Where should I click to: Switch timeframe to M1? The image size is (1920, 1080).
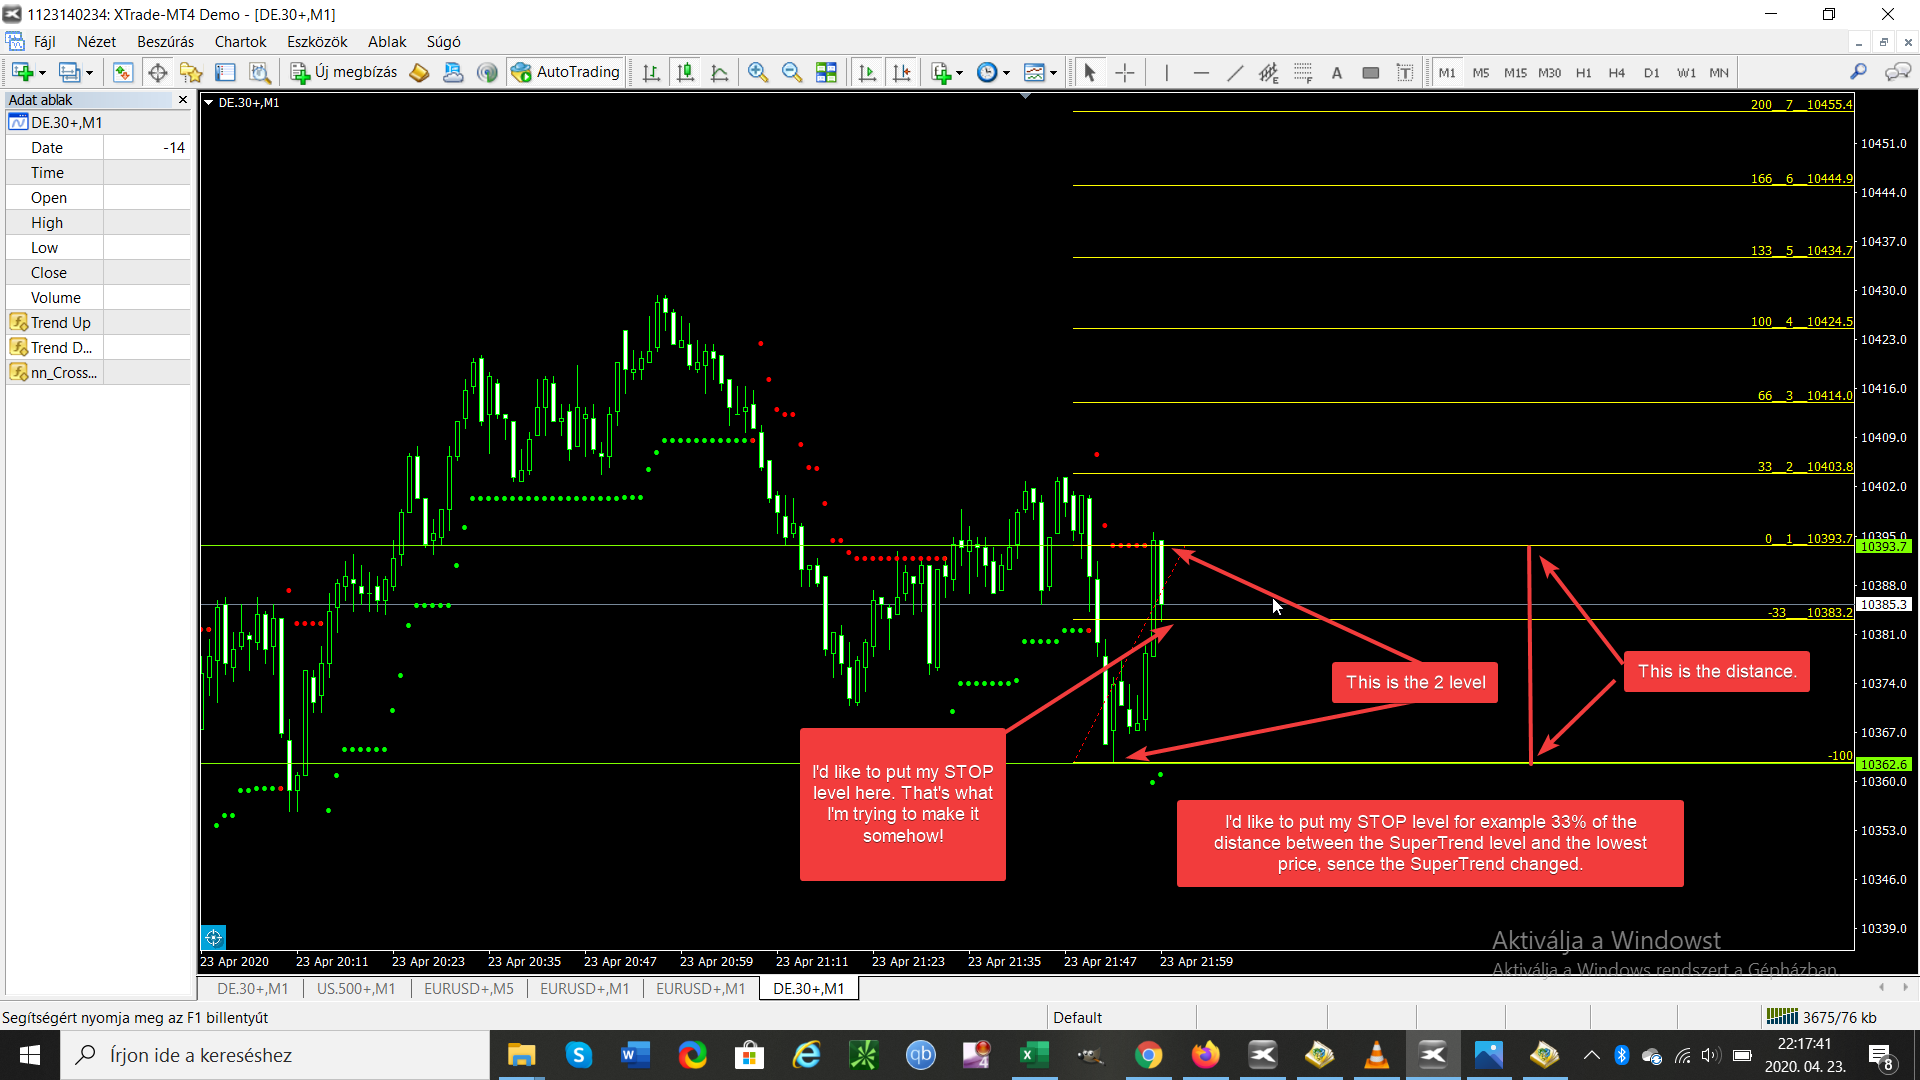(1447, 72)
